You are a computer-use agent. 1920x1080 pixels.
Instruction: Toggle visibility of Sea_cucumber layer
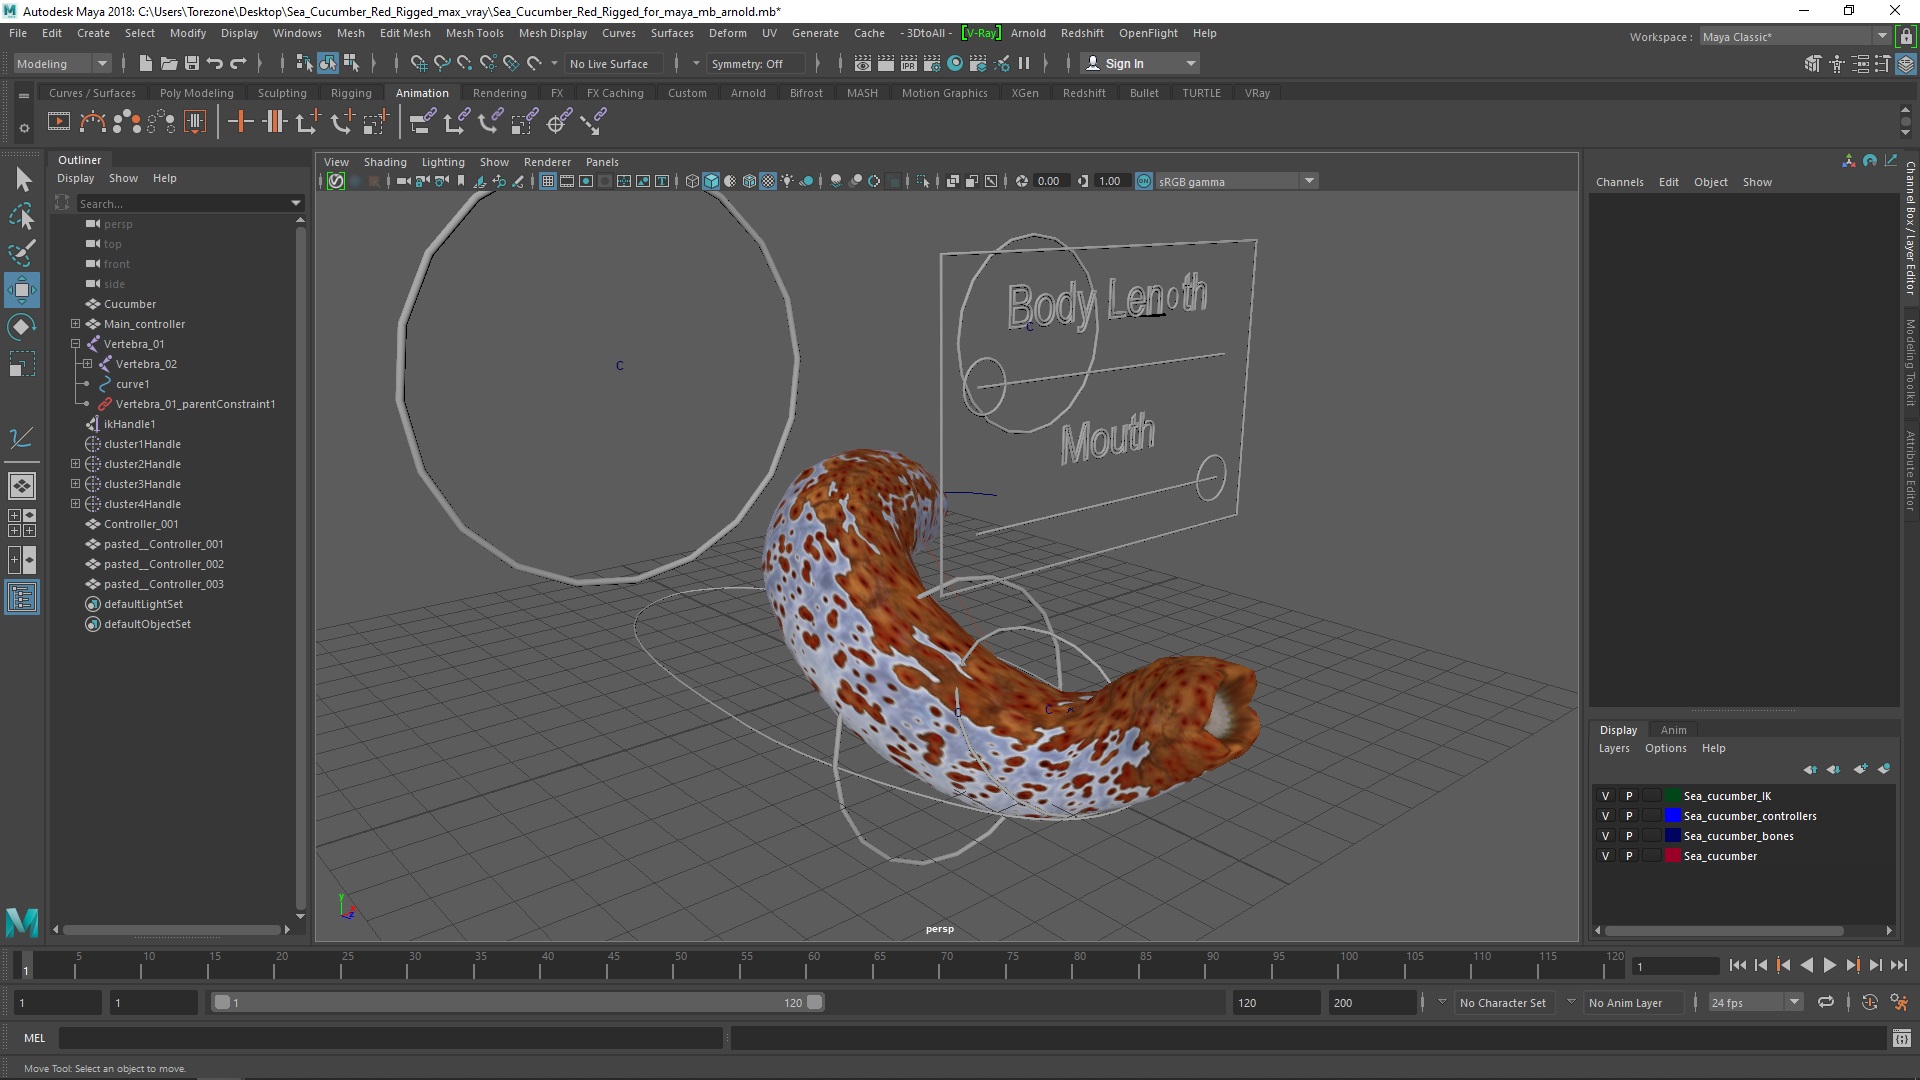click(1605, 856)
